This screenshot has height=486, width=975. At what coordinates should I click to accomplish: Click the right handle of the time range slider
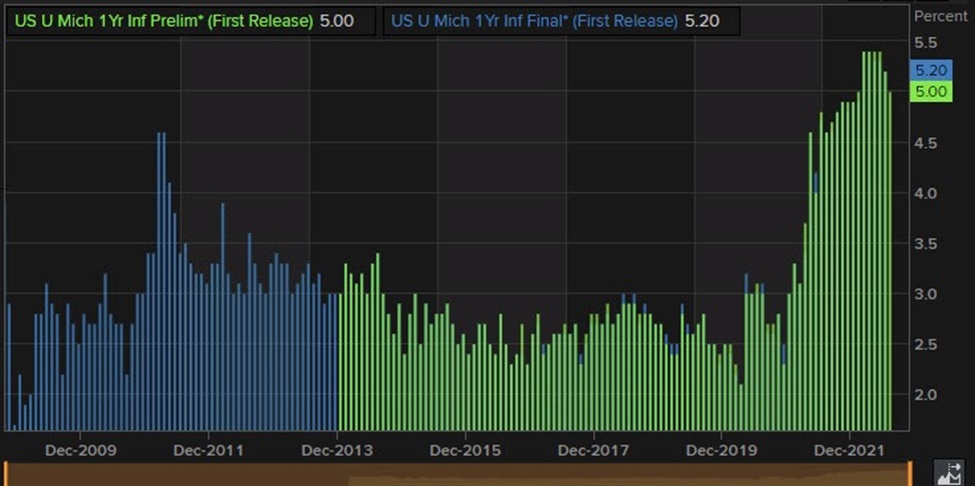910,474
